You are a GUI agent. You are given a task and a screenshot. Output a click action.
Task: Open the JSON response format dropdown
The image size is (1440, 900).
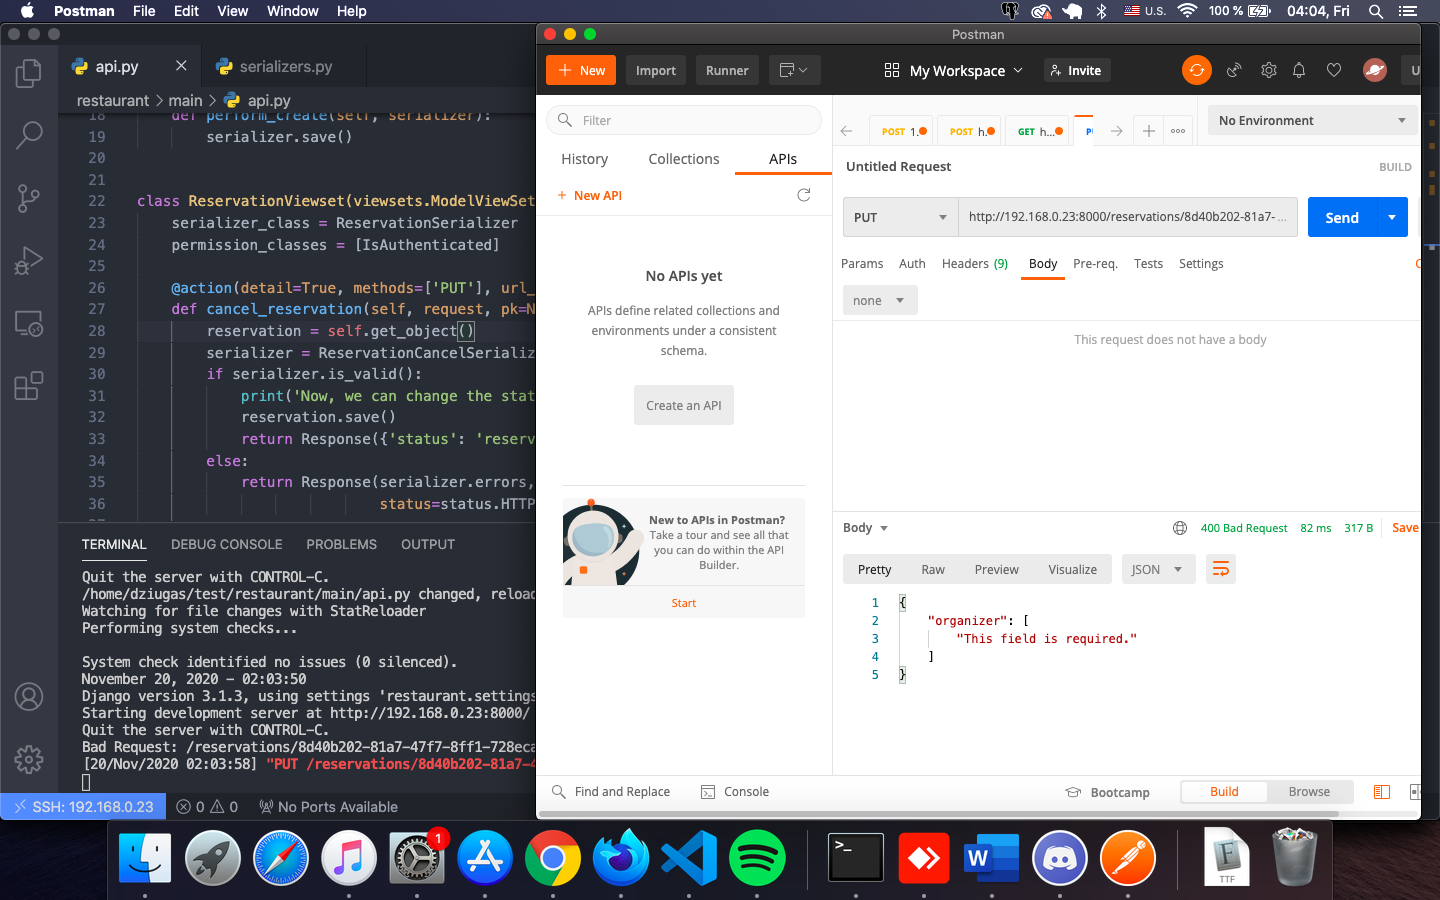(1158, 569)
